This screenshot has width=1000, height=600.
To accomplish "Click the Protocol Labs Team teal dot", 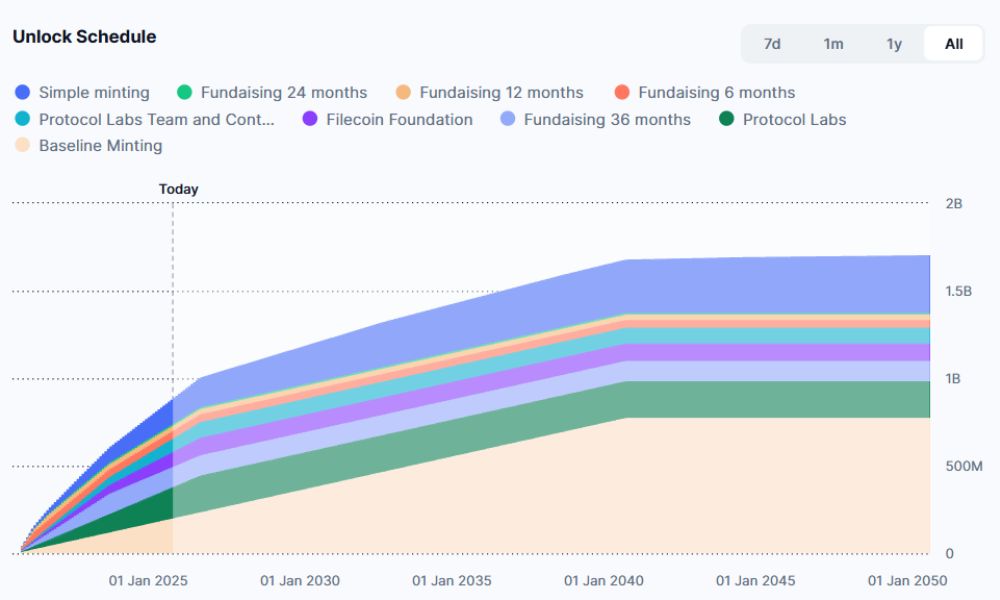I will (x=22, y=120).
